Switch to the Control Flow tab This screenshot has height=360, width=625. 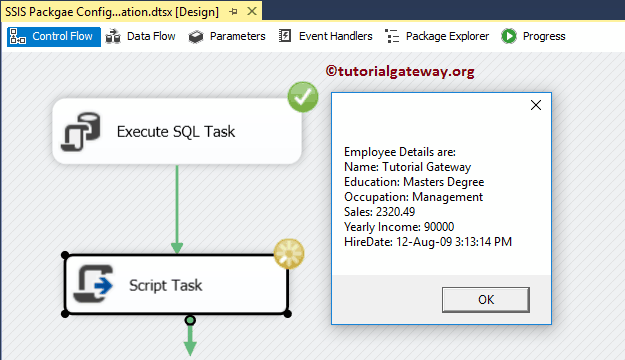click(x=54, y=37)
